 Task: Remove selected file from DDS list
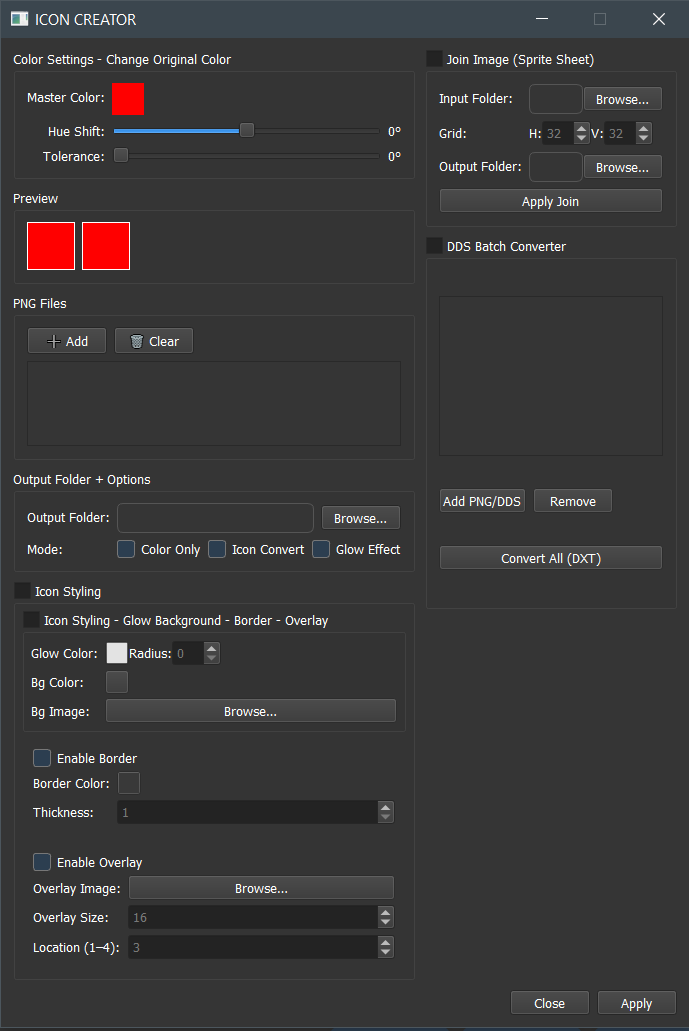tap(573, 501)
